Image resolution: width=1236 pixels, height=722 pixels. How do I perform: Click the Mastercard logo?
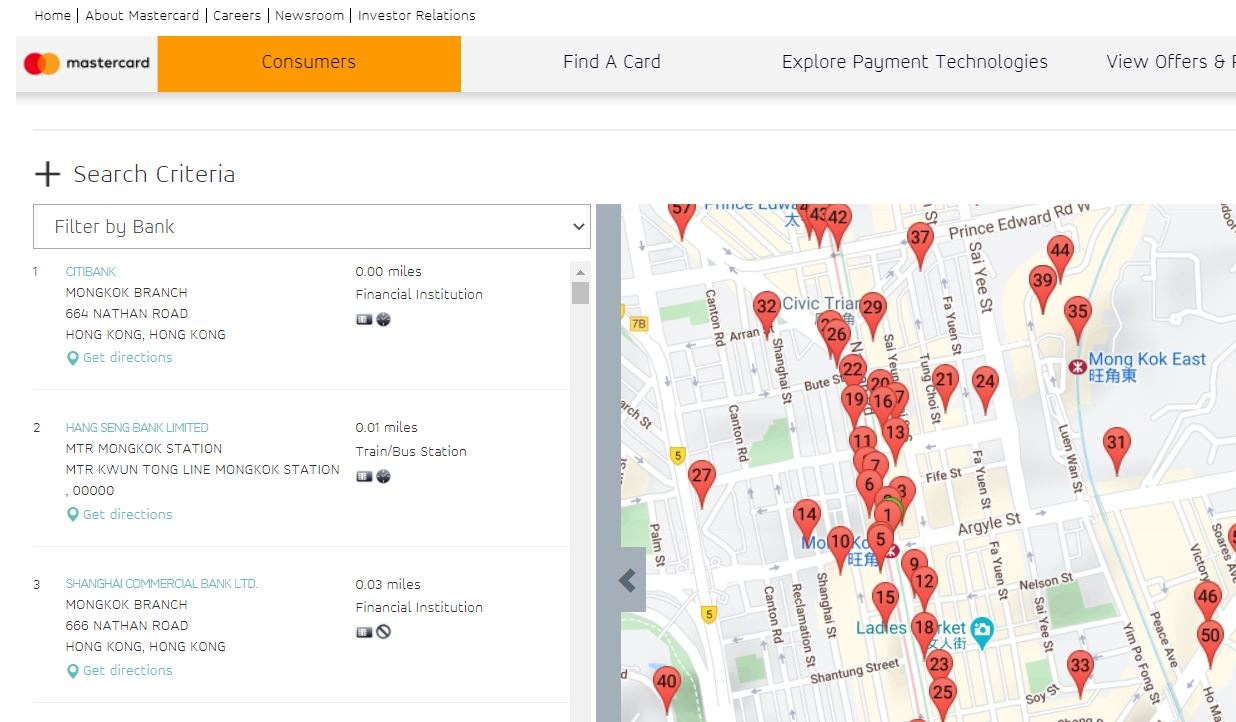coord(87,63)
